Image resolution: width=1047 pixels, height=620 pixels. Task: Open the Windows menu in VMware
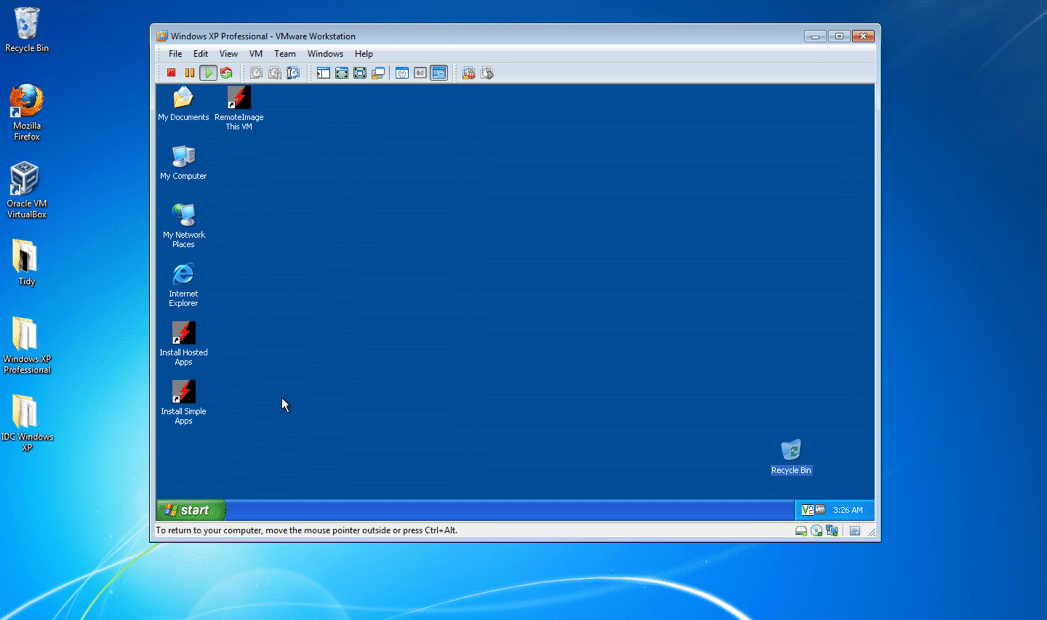[x=325, y=54]
